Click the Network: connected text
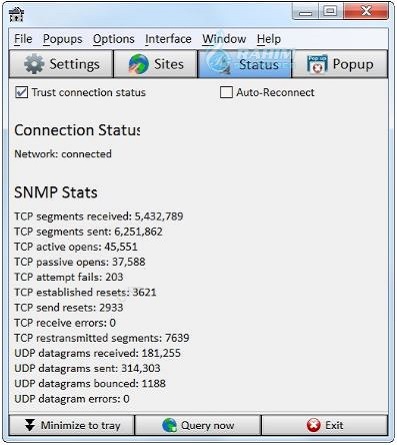Screen dimensions: 397x445 point(63,154)
